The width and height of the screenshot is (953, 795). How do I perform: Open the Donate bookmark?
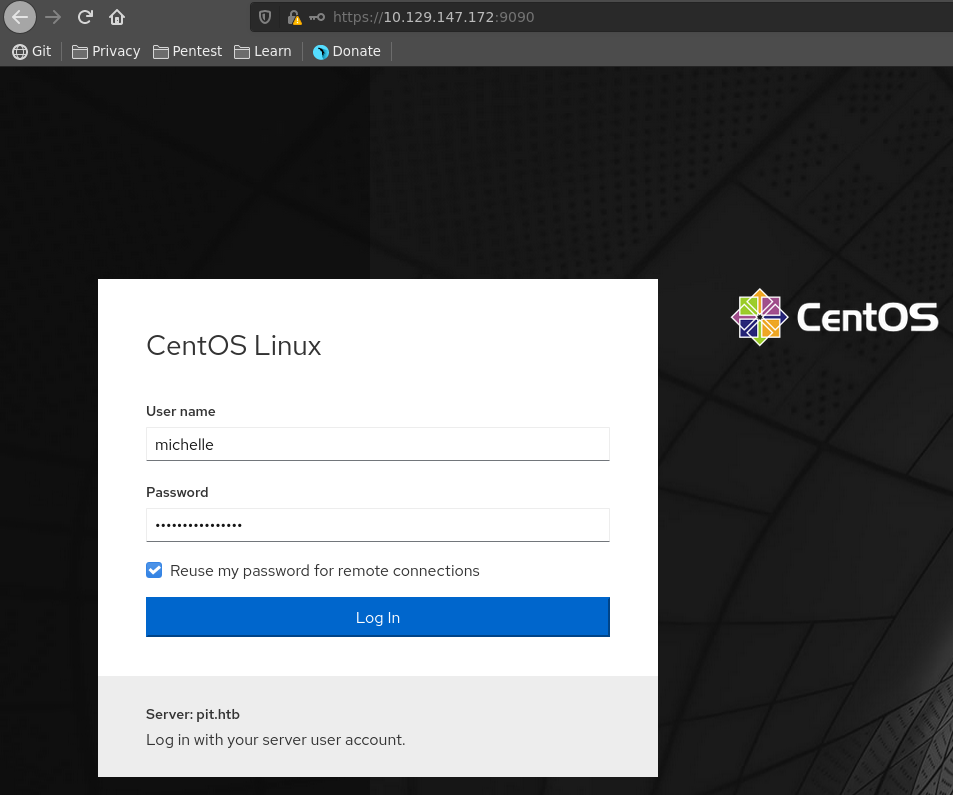click(347, 51)
